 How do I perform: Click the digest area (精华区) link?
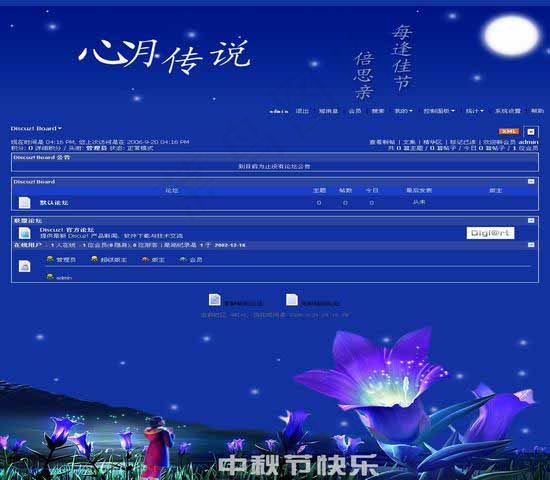(432, 142)
